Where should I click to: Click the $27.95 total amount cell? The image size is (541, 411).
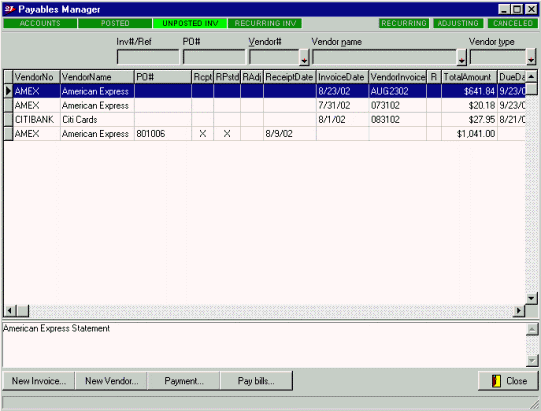coord(469,119)
